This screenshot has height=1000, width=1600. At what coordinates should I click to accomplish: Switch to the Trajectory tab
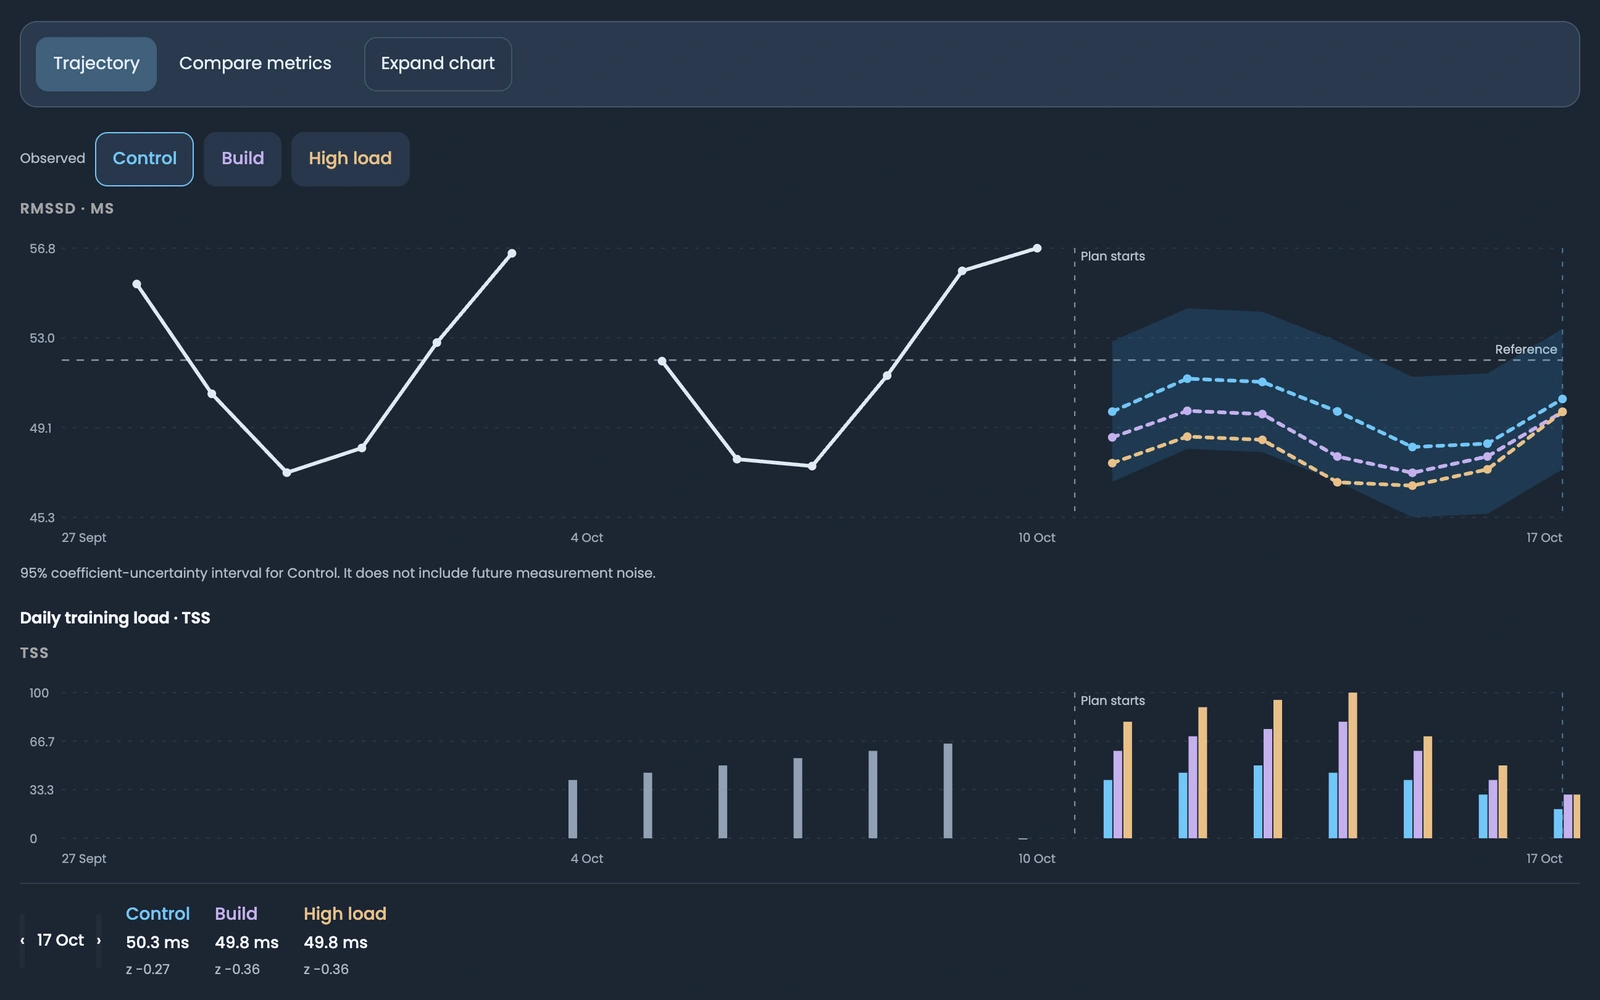96,64
